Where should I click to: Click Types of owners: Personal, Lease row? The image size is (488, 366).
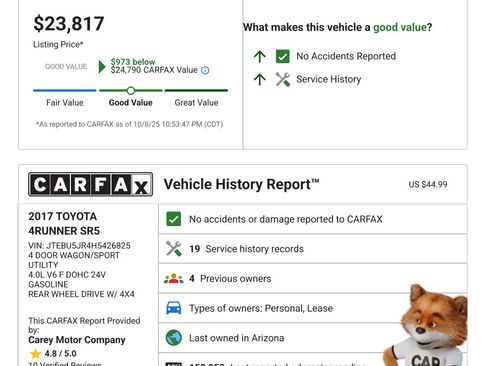(313, 308)
